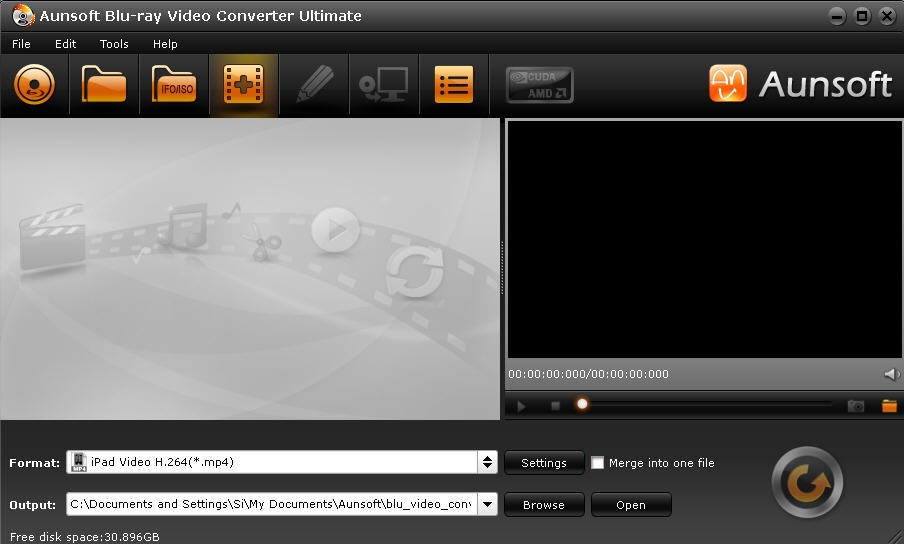Click the Output path text field
This screenshot has height=544, width=904.
[272, 504]
